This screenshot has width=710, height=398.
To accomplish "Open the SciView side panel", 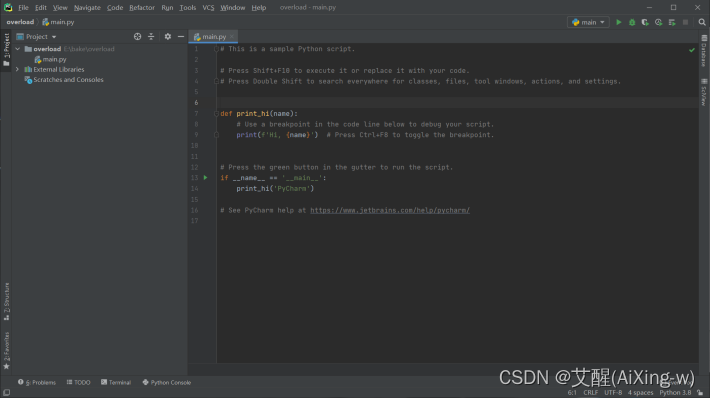I will click(704, 92).
